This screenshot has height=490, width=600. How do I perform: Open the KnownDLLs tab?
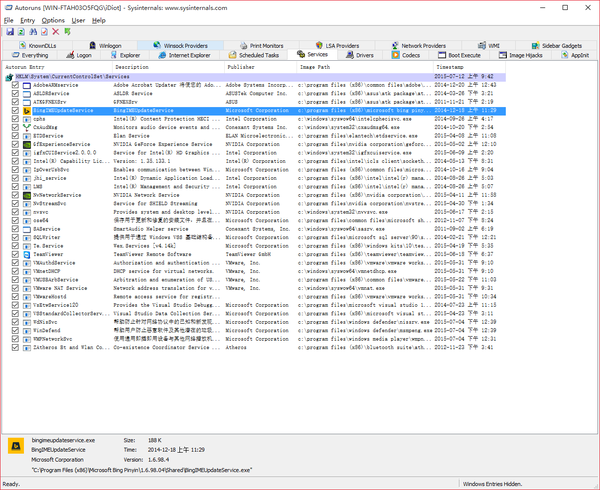coord(38,46)
